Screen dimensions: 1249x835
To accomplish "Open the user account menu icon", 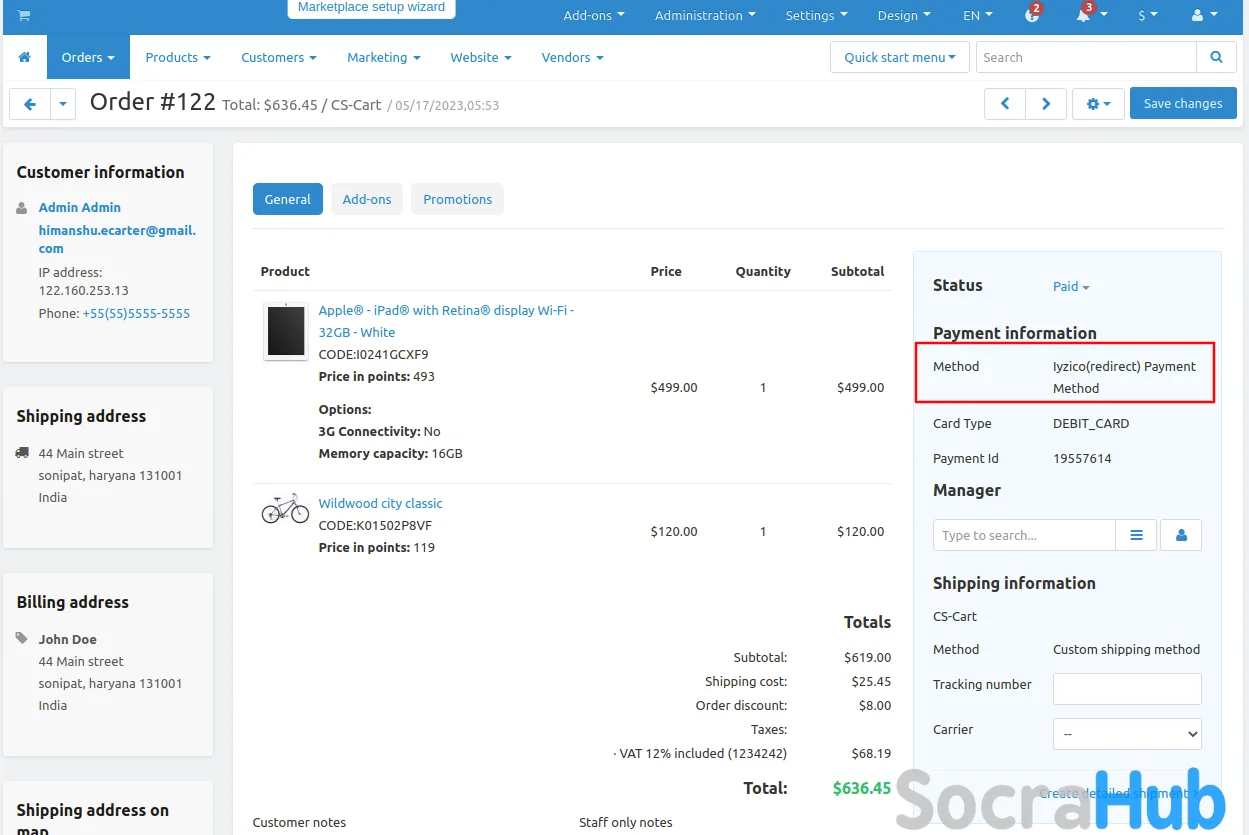I will [1204, 16].
